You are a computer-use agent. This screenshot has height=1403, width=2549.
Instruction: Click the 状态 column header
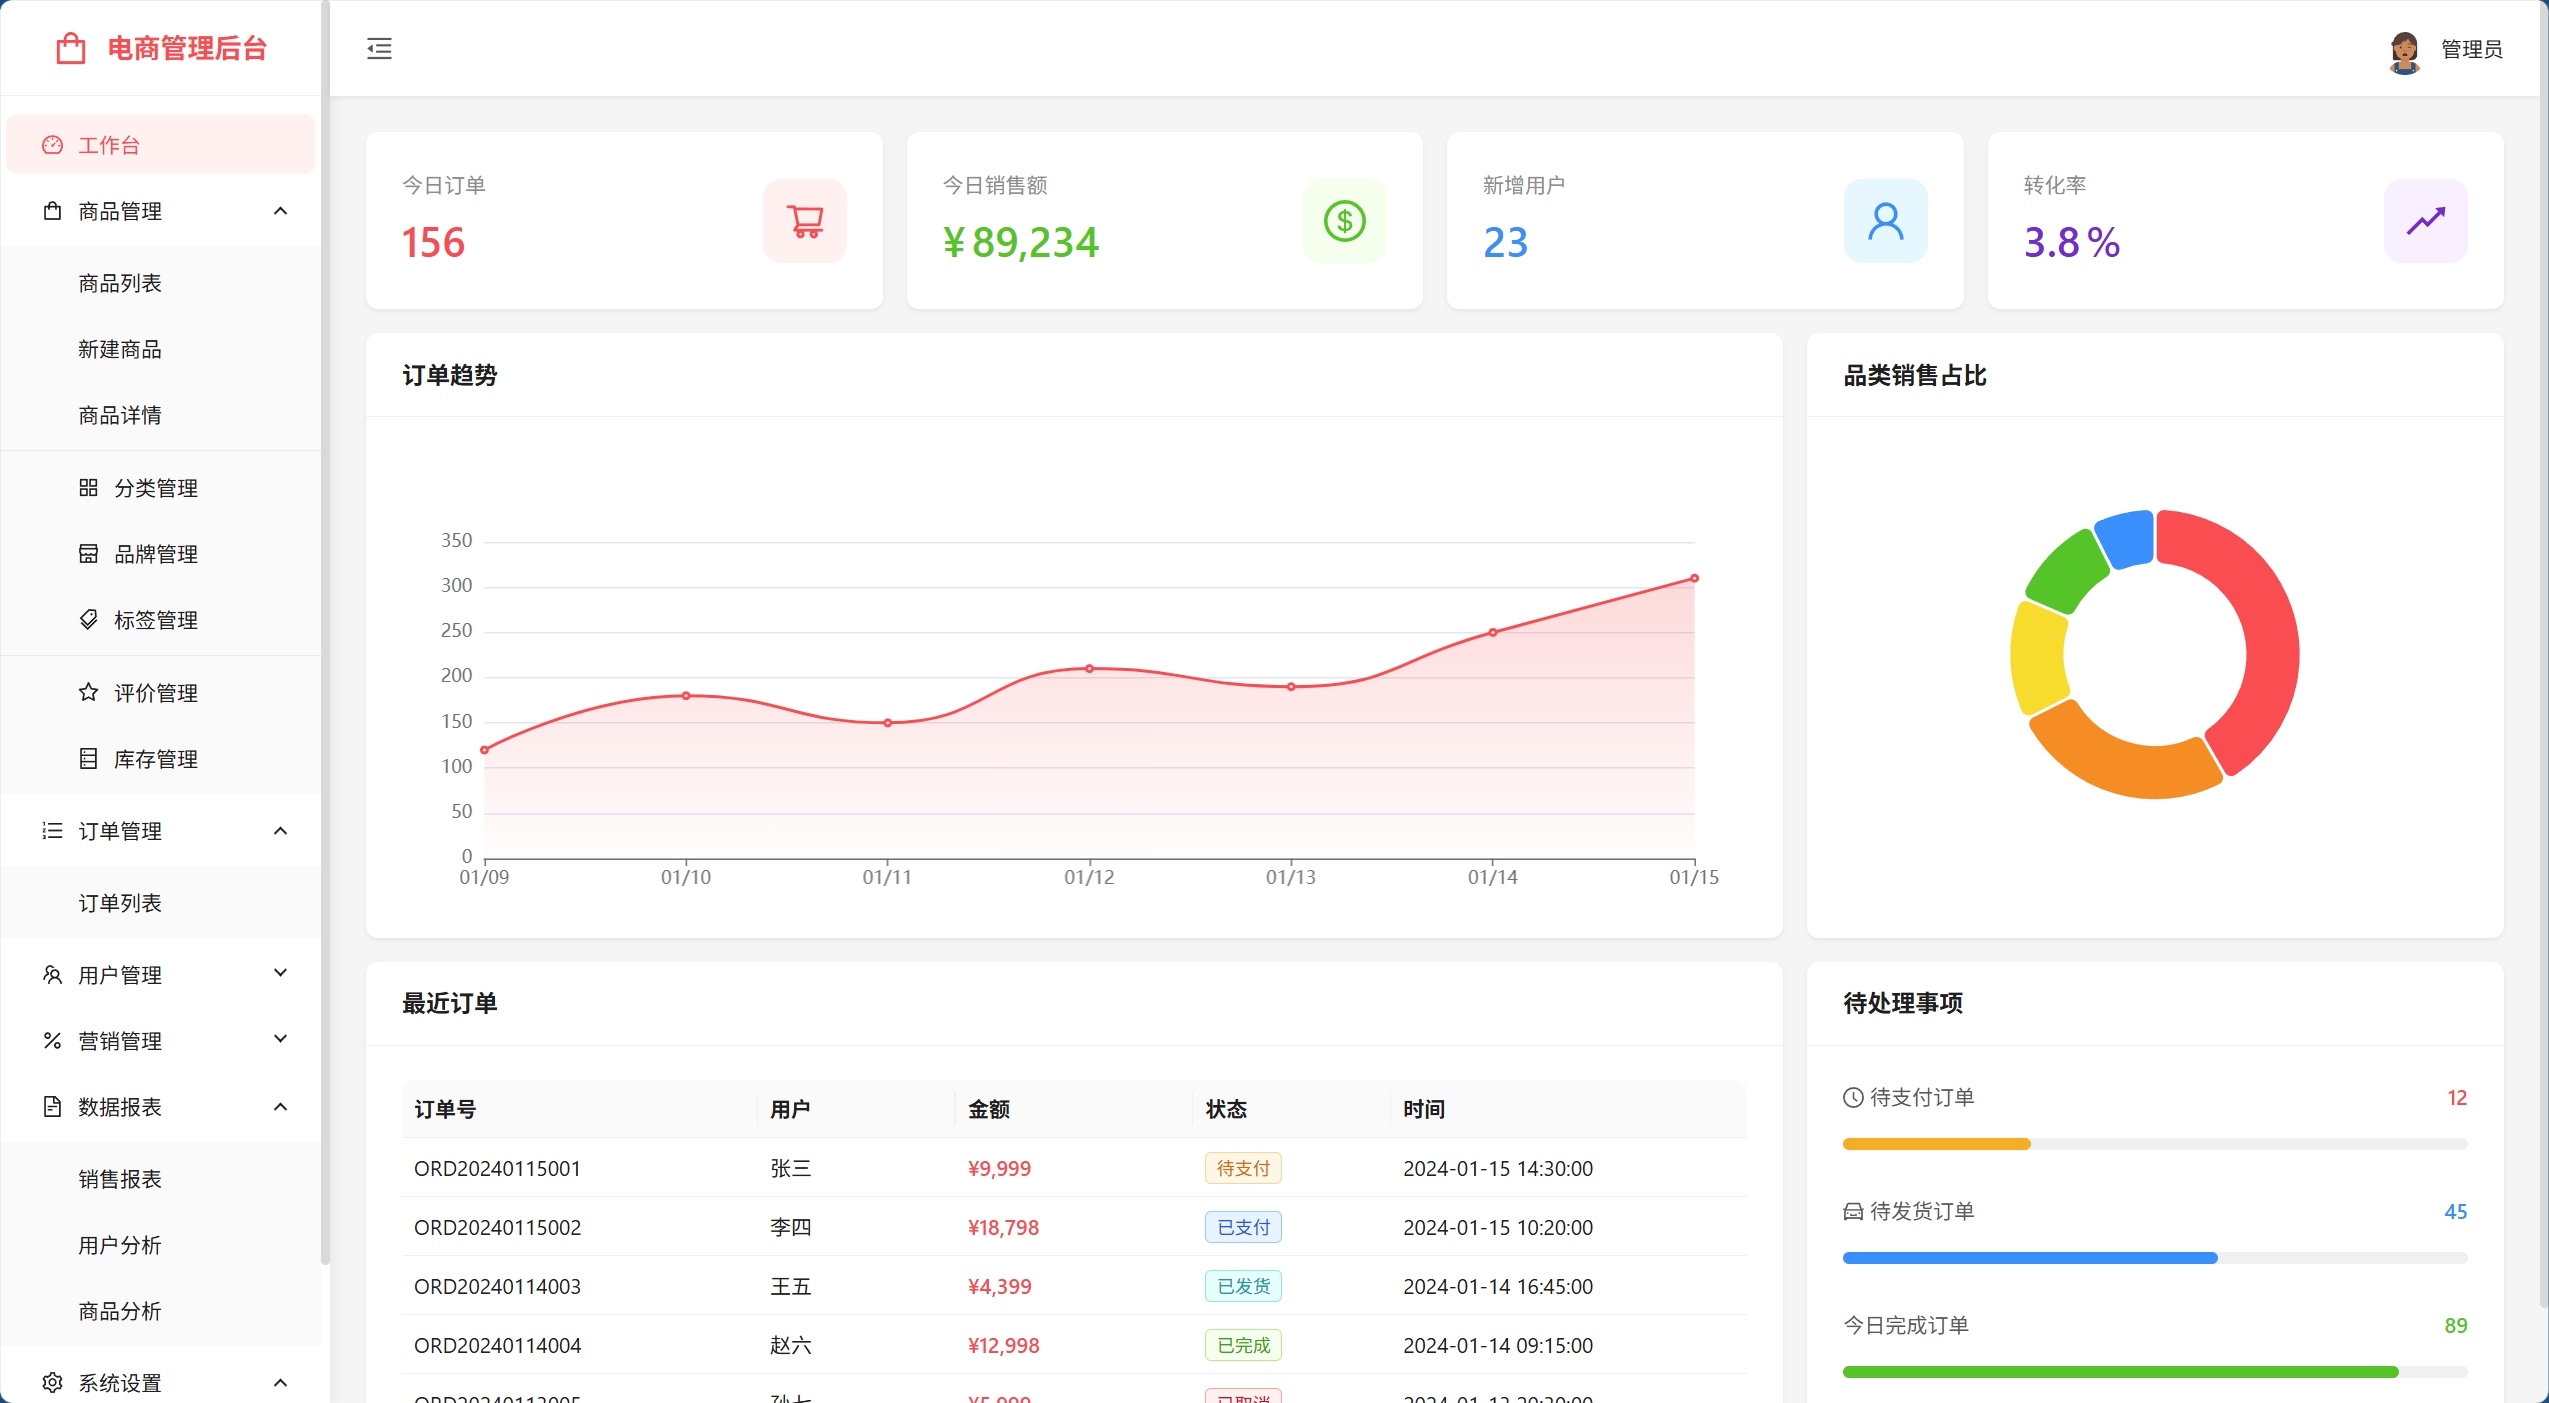[1226, 1109]
